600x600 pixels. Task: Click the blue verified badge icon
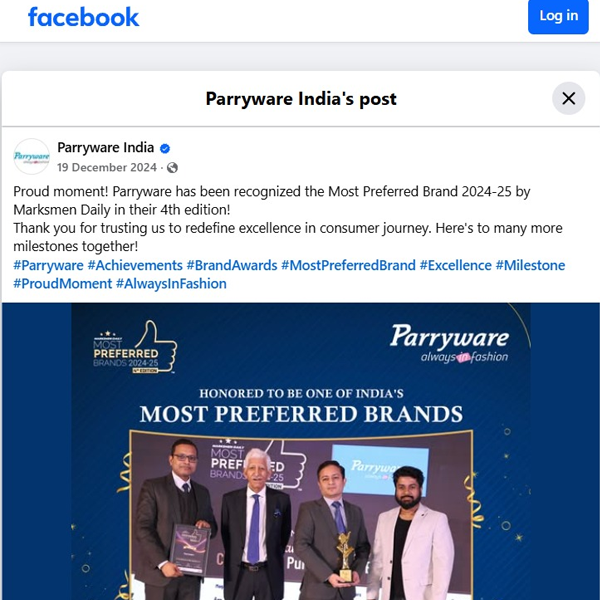[165, 148]
